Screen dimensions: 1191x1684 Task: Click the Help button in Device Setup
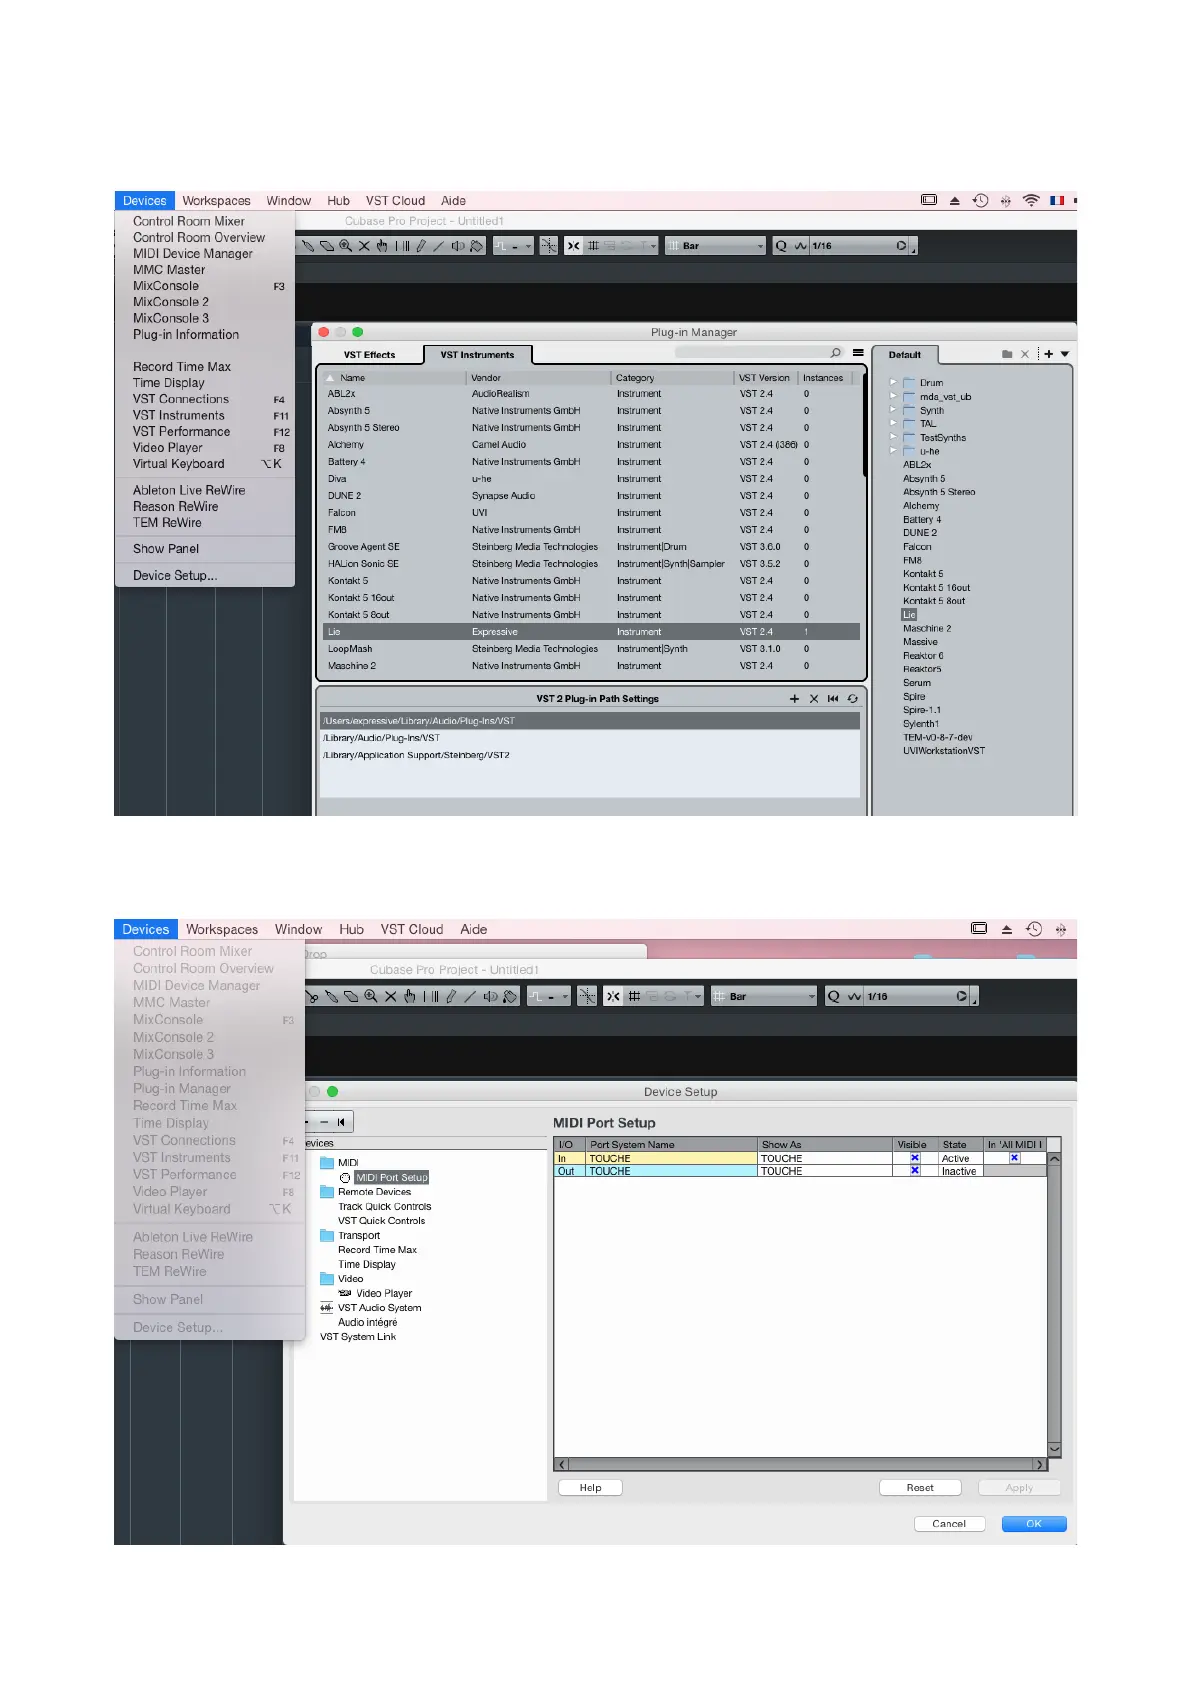[x=590, y=1488]
